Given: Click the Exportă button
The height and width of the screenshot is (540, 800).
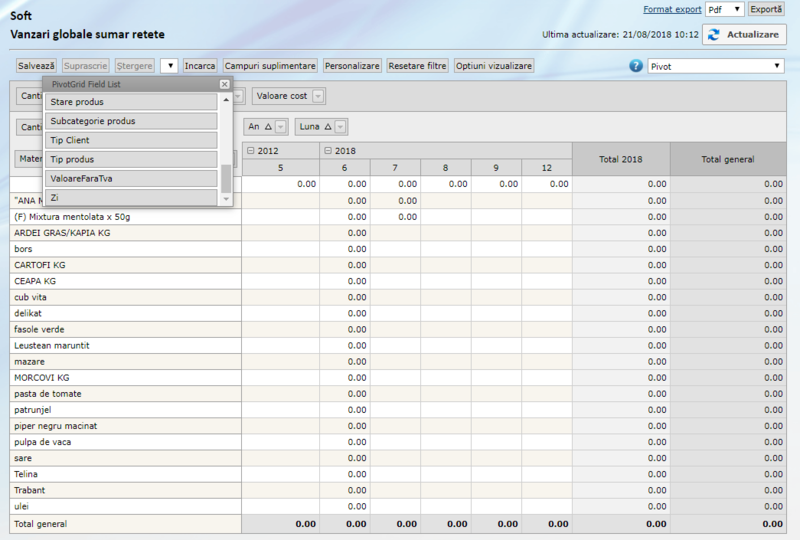Looking at the screenshot, I should point(767,9).
